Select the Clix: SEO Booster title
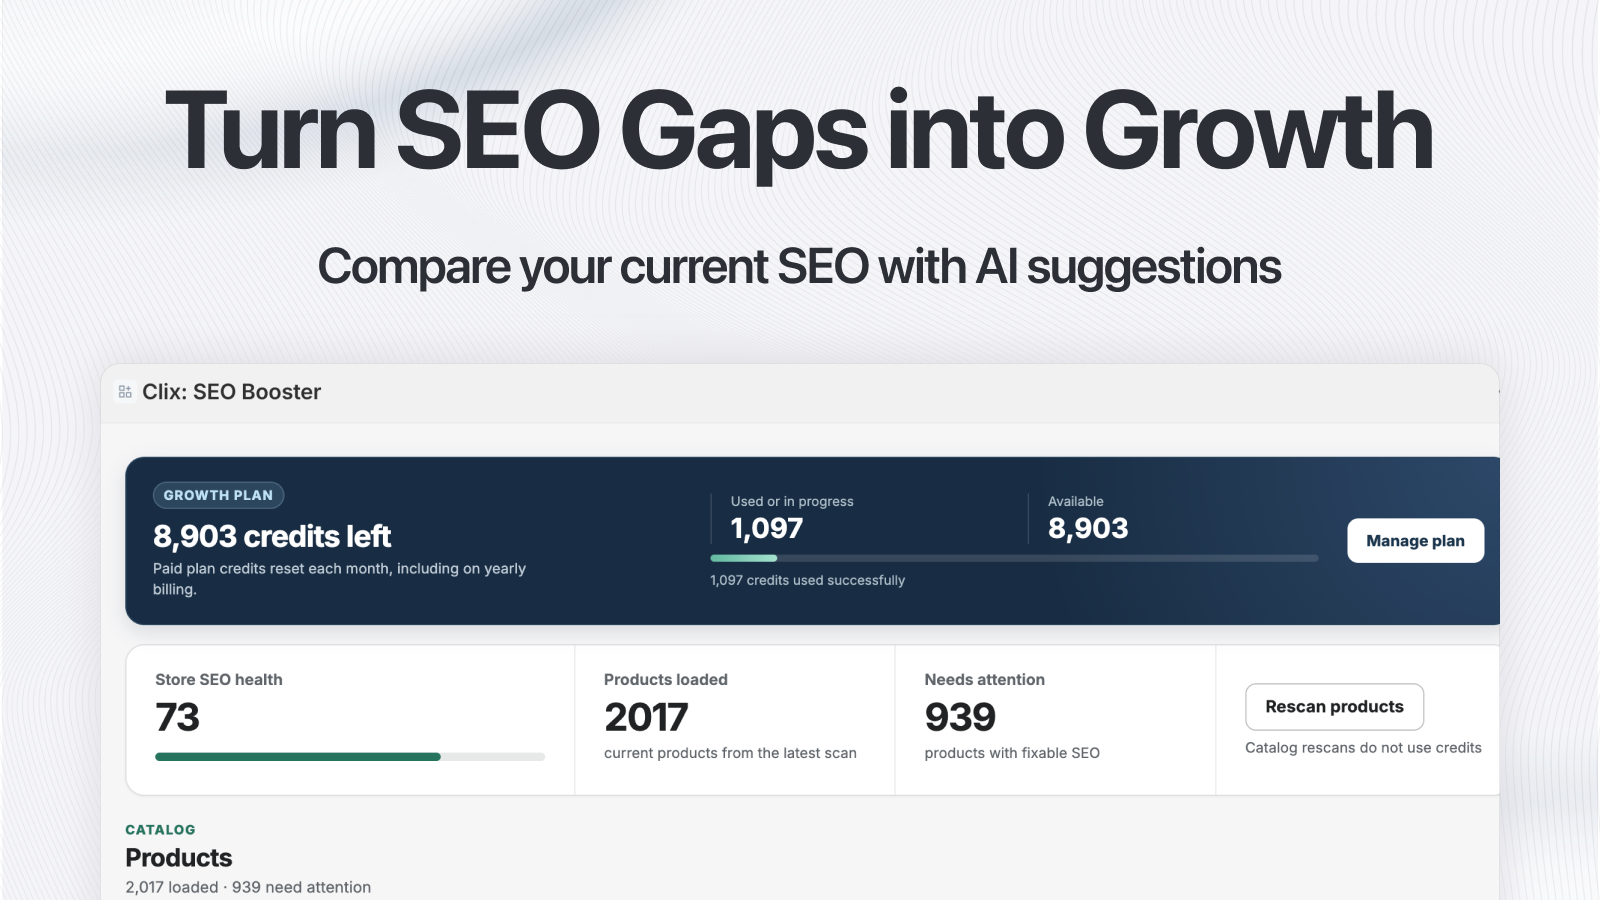Viewport: 1600px width, 900px height. point(231,392)
